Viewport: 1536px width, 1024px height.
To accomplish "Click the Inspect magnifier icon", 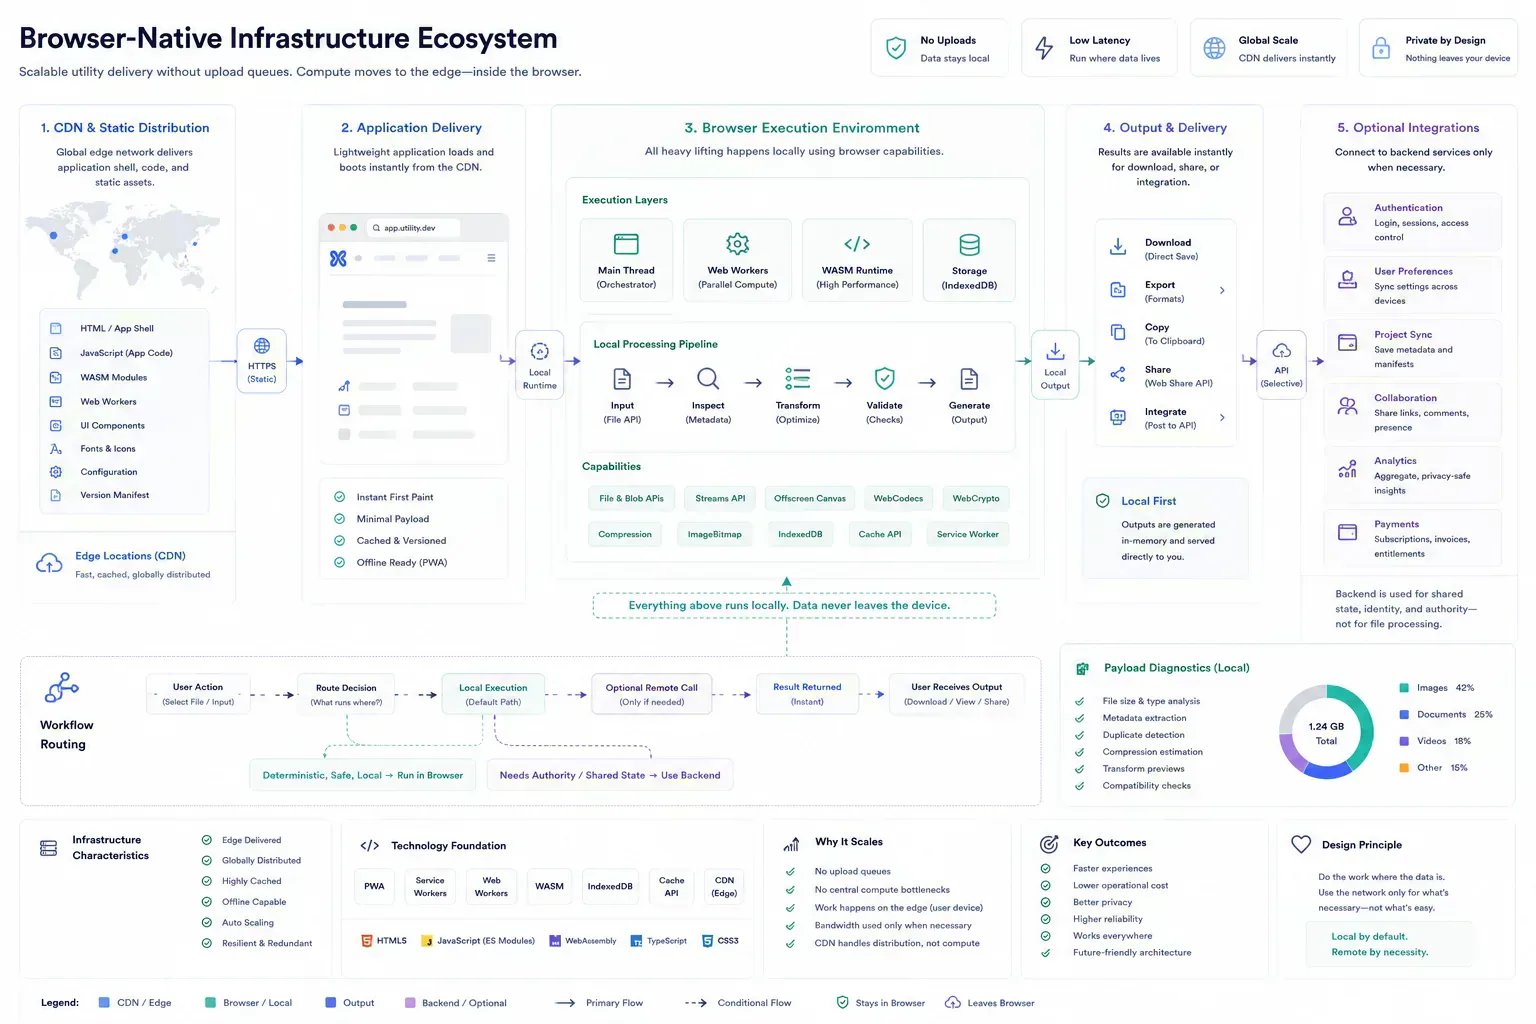I will point(708,379).
